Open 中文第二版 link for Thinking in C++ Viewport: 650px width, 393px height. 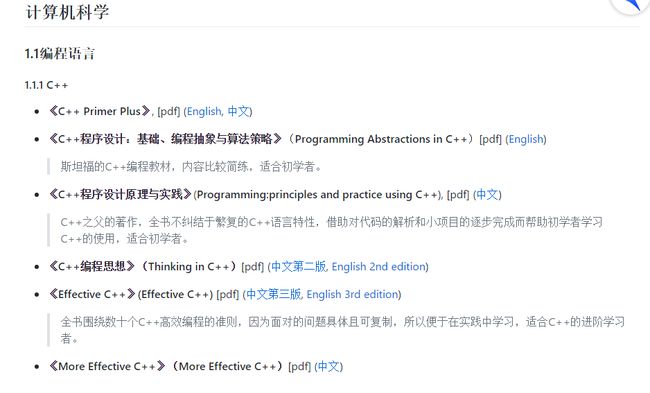(x=299, y=267)
